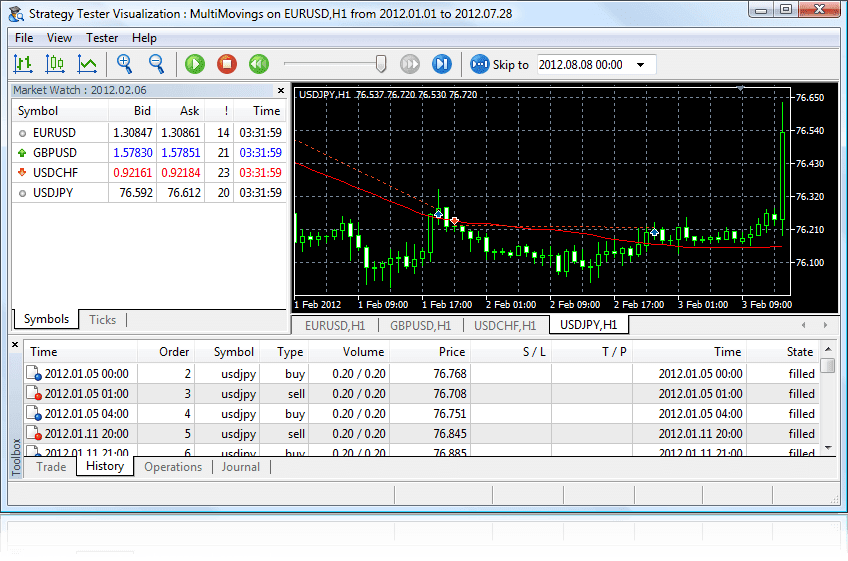Click the Symbol column header
Viewport: 848px width, 561px height.
coord(60,111)
